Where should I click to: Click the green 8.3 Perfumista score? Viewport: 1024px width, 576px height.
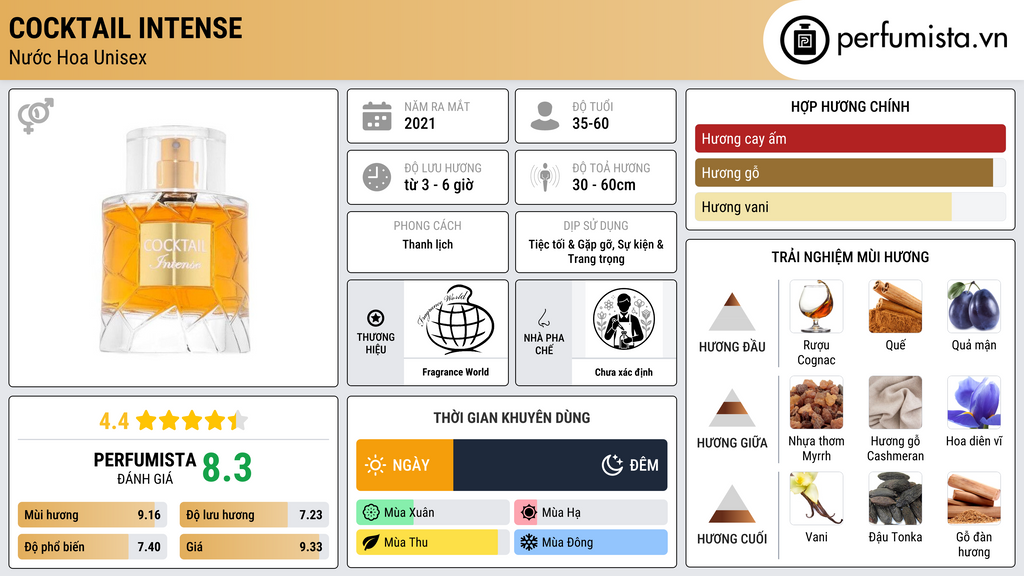[x=227, y=468]
